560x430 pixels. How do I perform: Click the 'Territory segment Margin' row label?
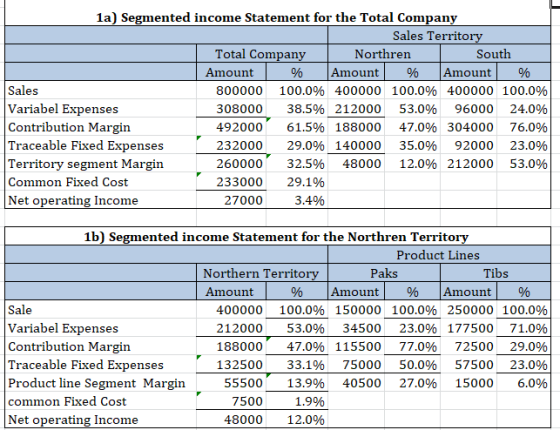[100, 164]
